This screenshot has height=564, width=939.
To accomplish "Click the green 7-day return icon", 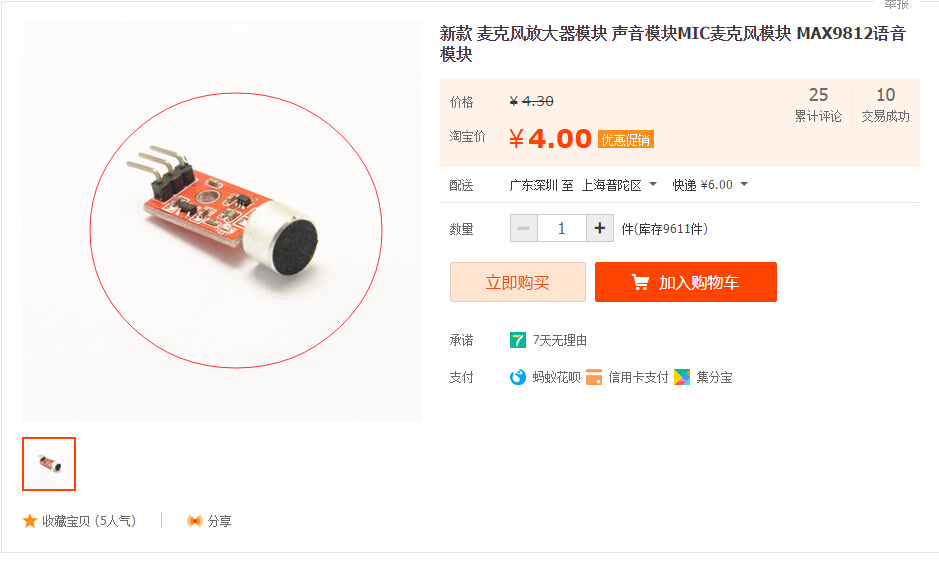I will coord(518,340).
